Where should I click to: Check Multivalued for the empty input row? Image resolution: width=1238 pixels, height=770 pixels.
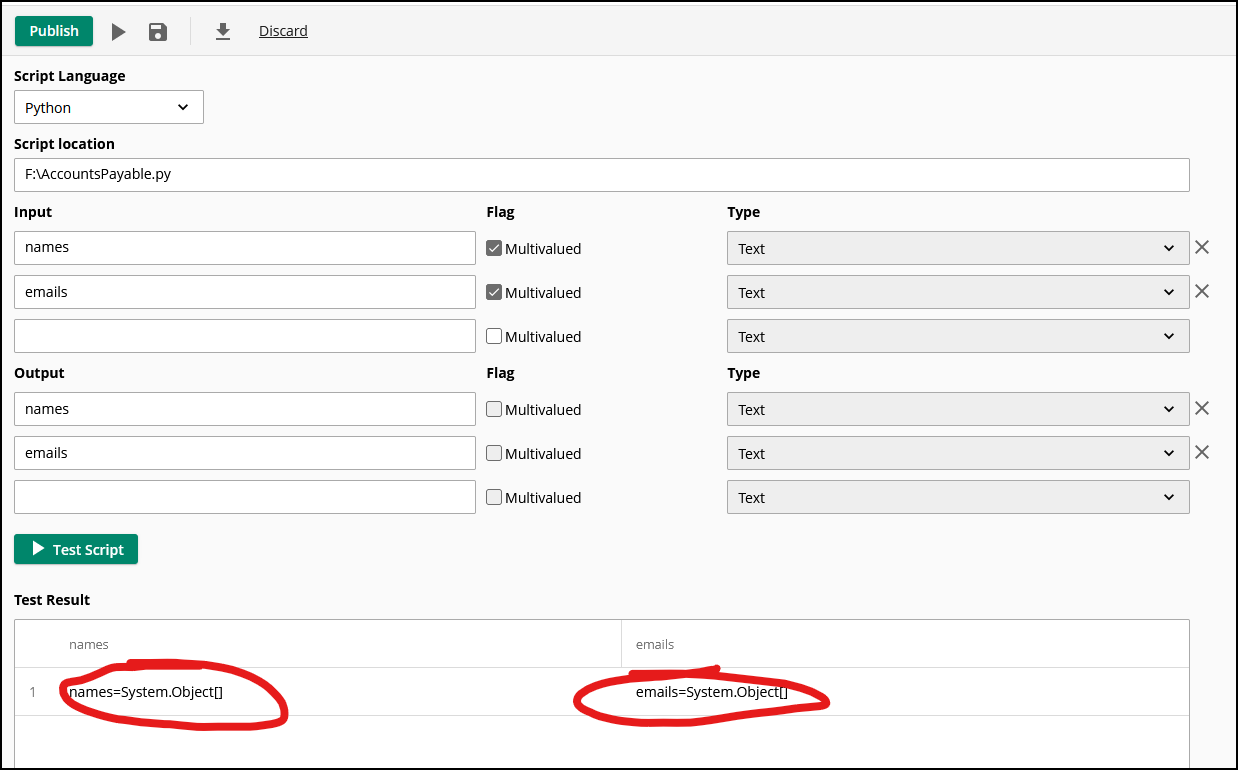pyautogui.click(x=494, y=336)
